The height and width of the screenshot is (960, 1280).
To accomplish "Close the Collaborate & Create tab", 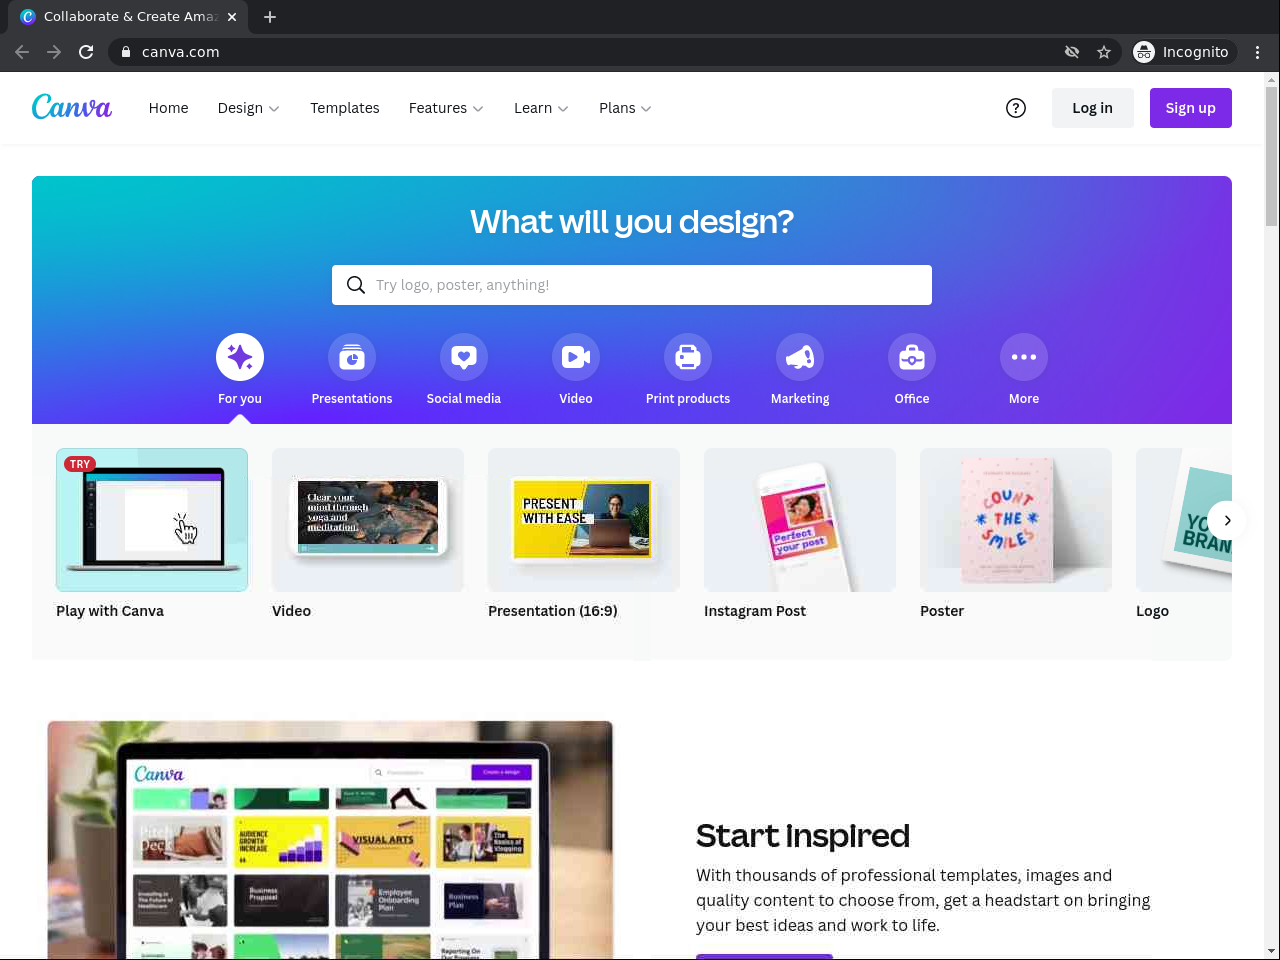I will [x=232, y=17].
